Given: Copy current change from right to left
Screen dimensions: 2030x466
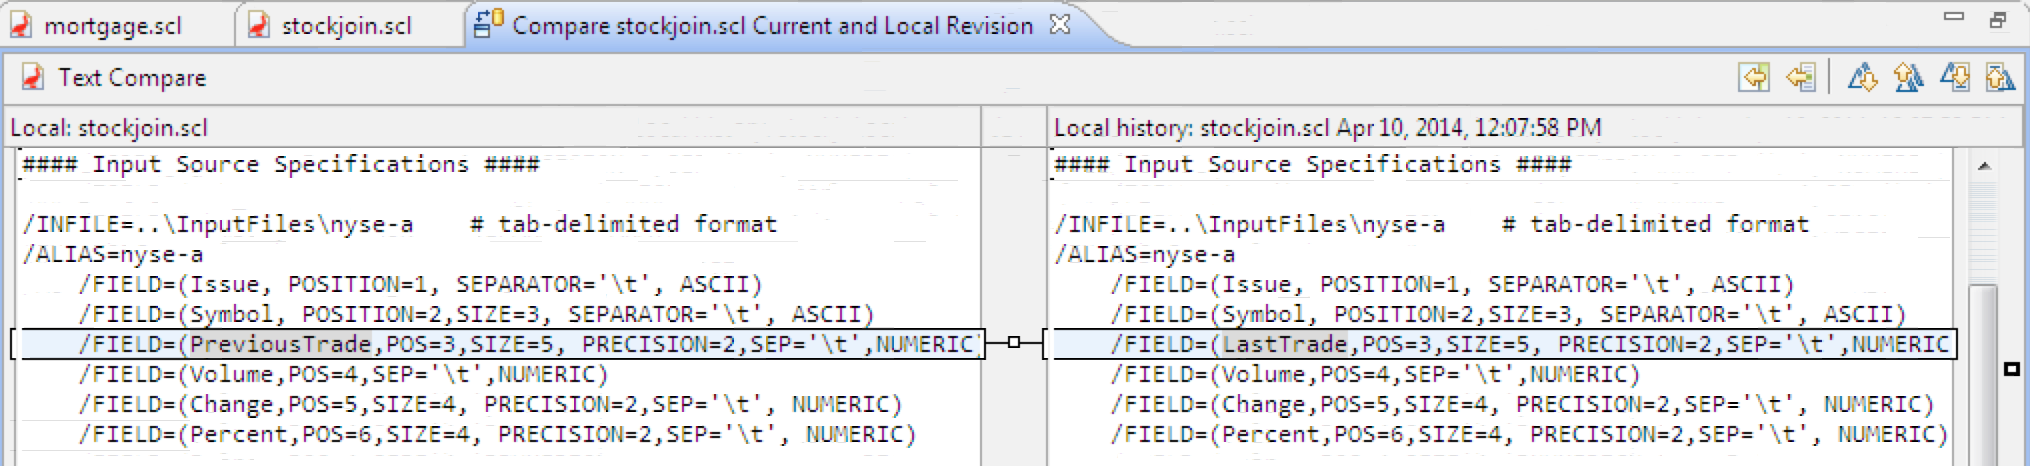Looking at the screenshot, I should pyautogui.click(x=1801, y=77).
